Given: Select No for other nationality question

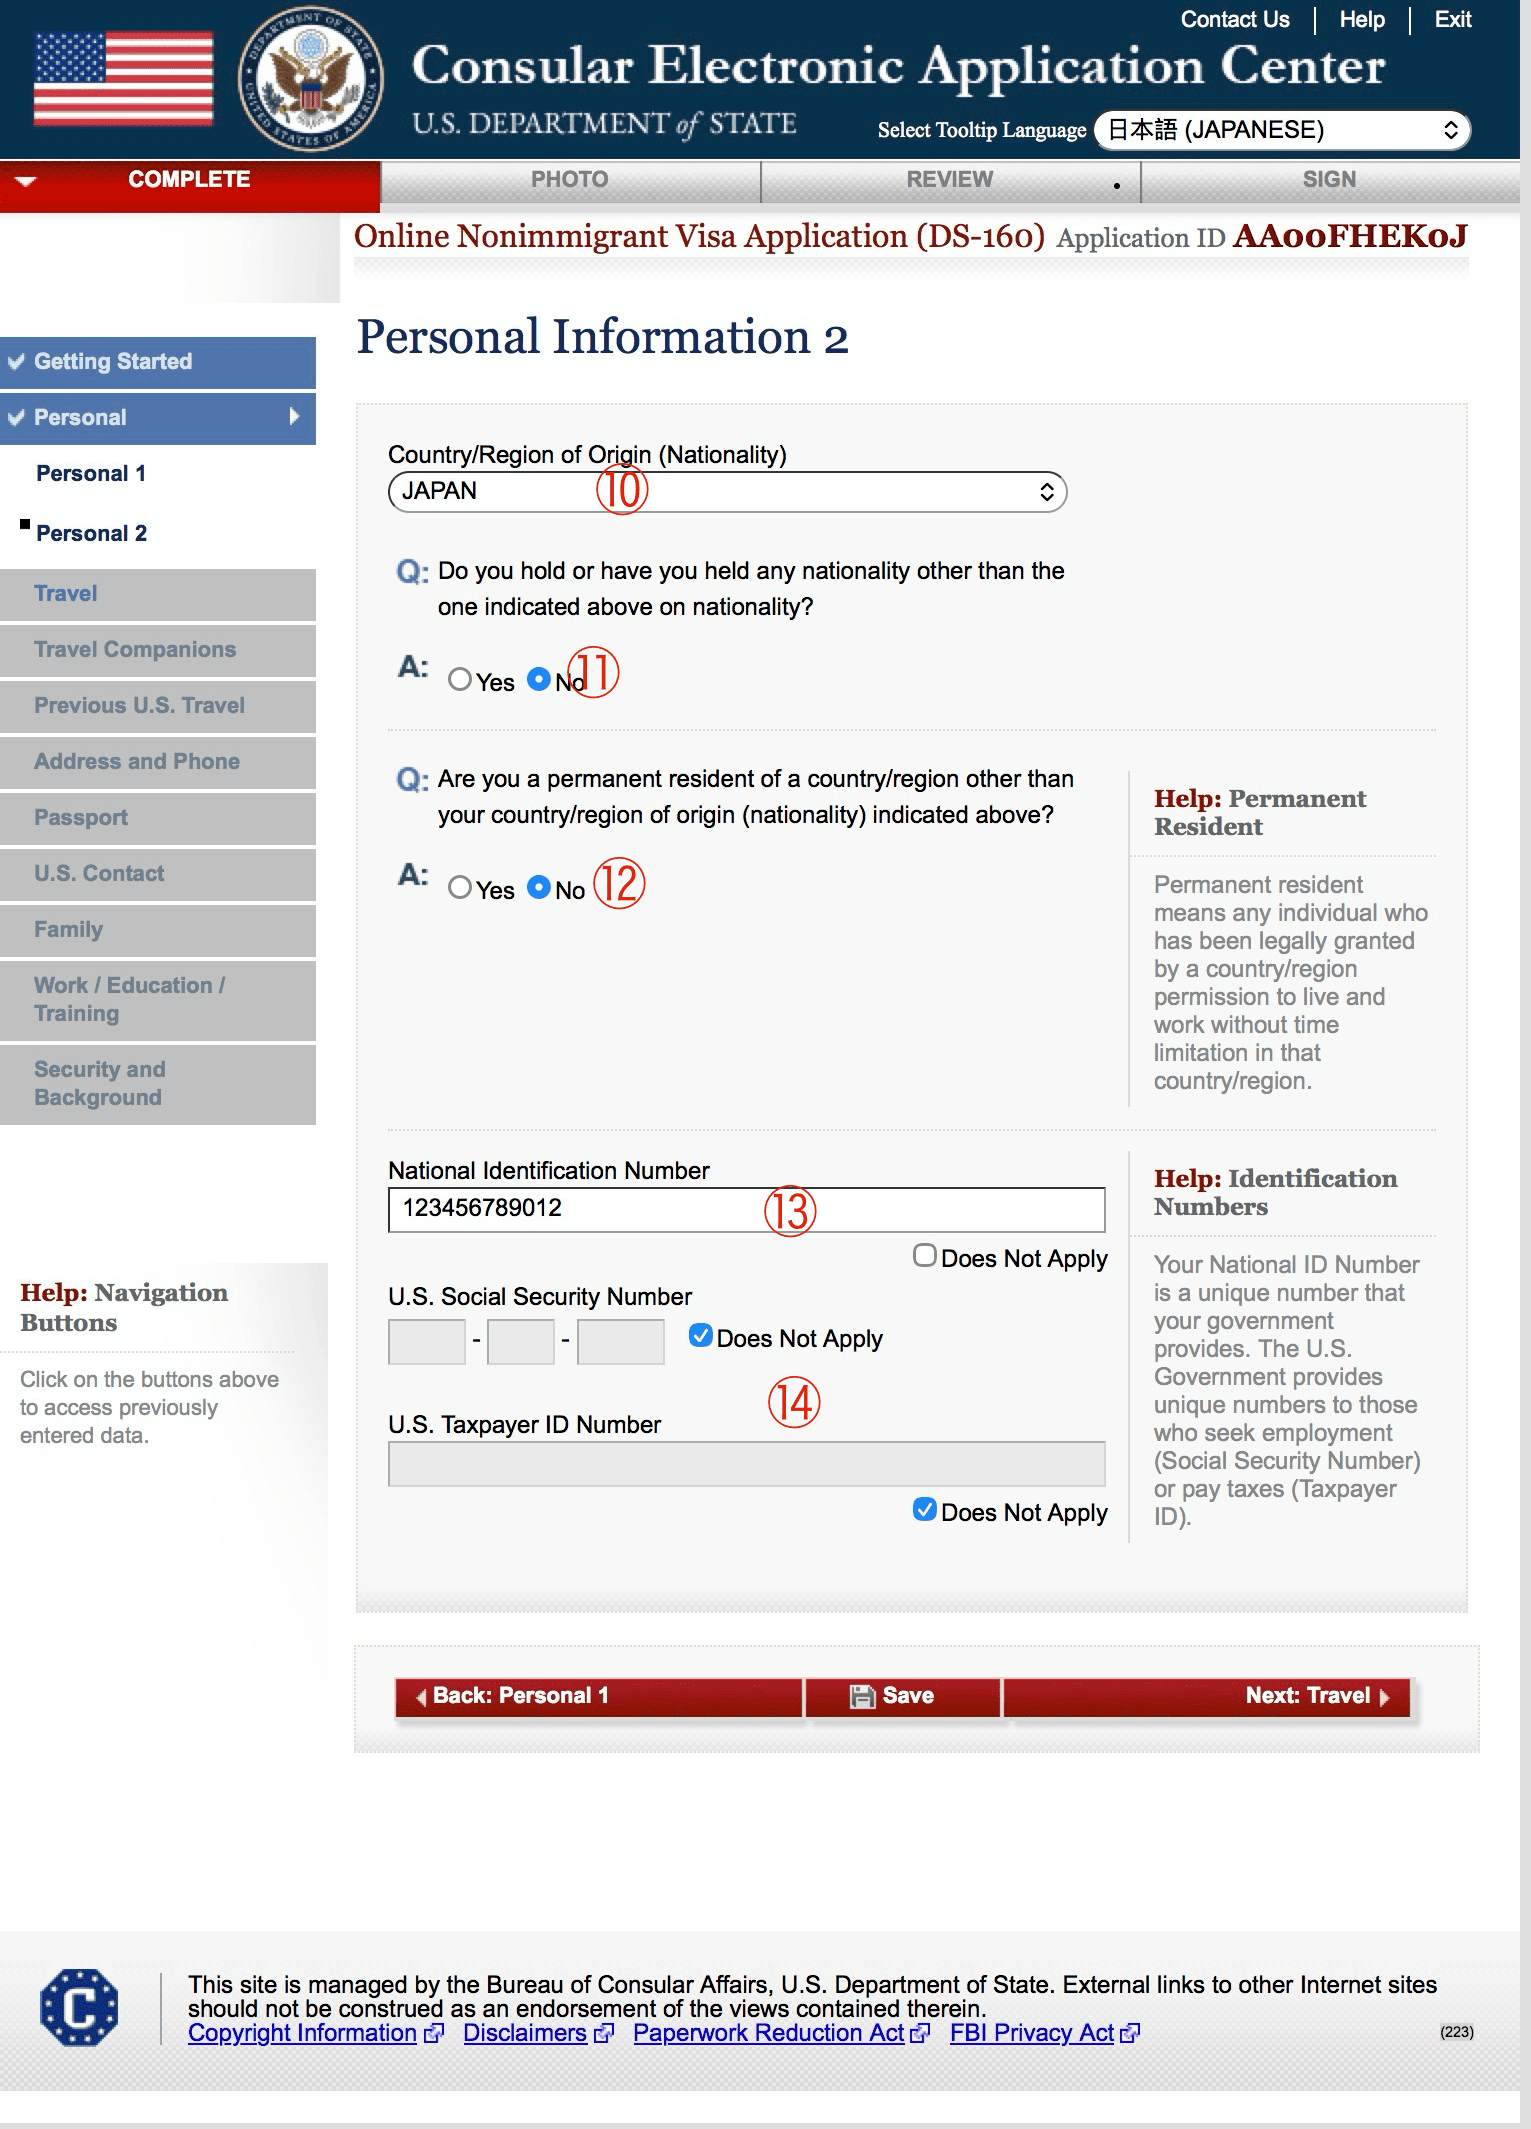Looking at the screenshot, I should (x=539, y=680).
